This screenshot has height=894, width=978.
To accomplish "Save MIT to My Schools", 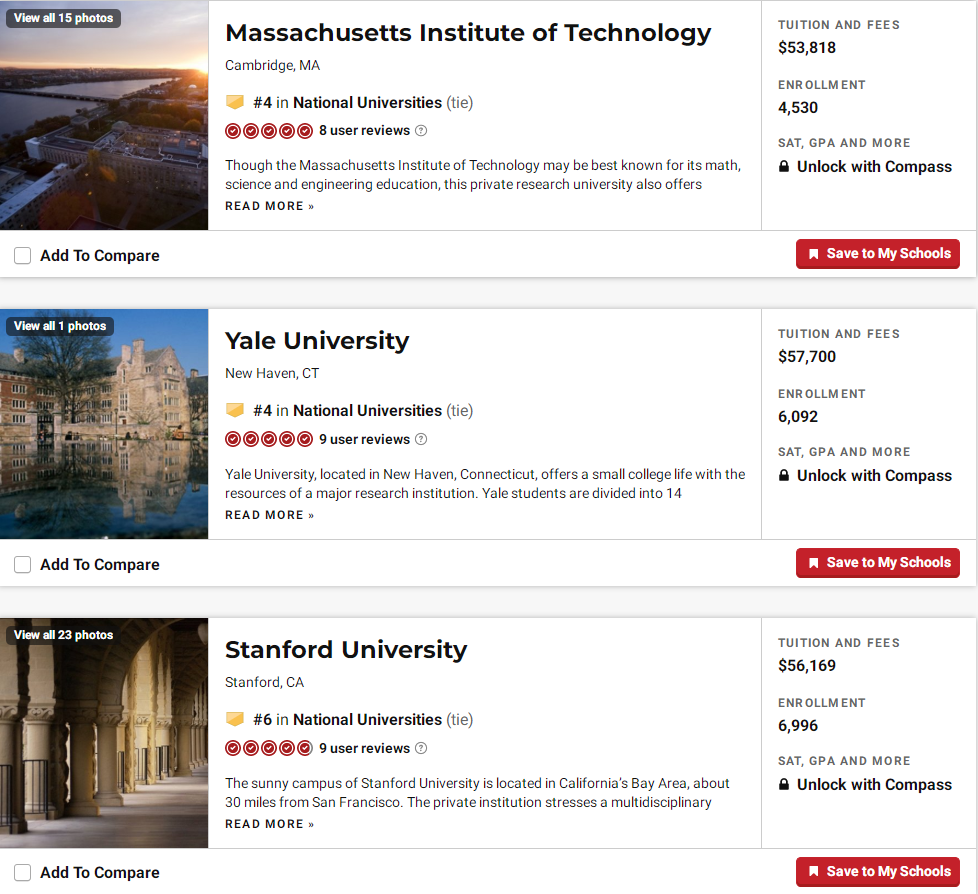I will 878,254.
